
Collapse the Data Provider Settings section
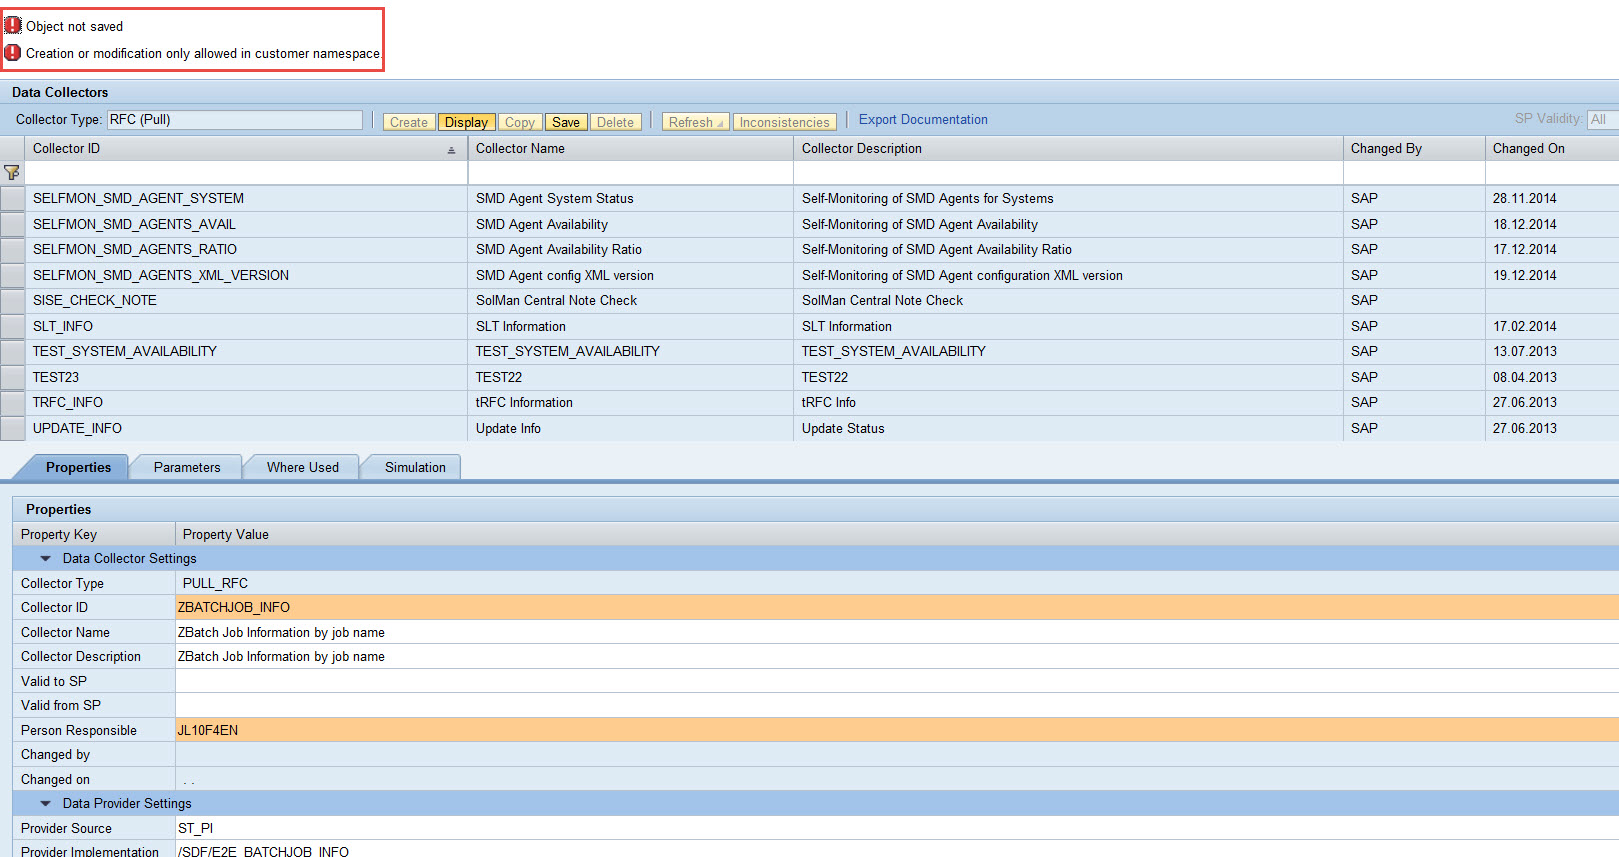[45, 804]
